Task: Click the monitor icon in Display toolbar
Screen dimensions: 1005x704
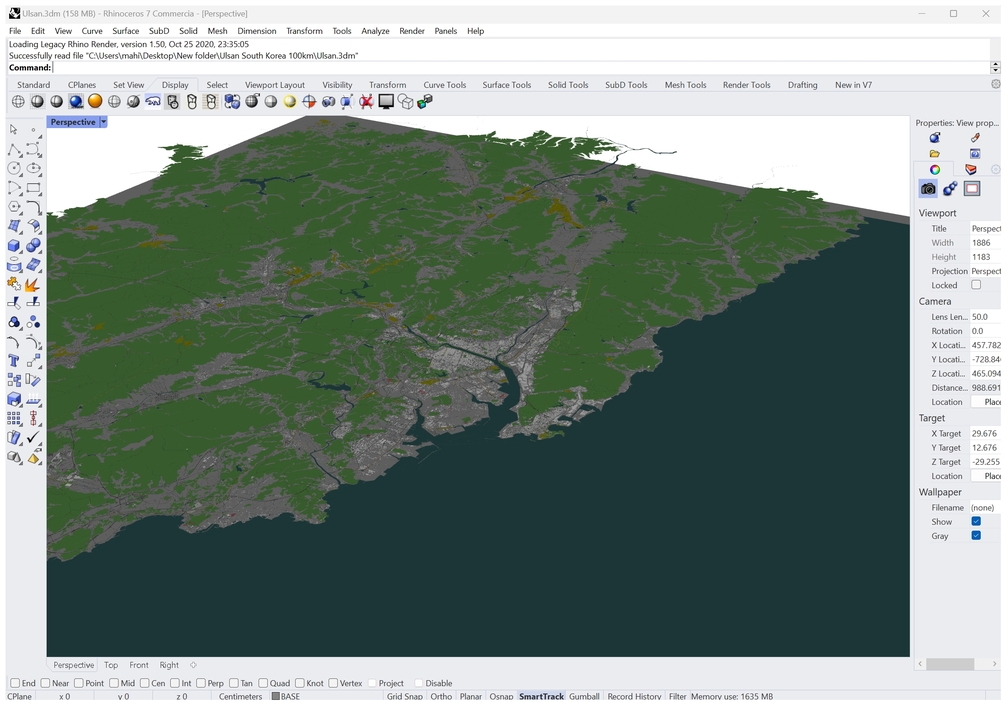Action: 386,101
